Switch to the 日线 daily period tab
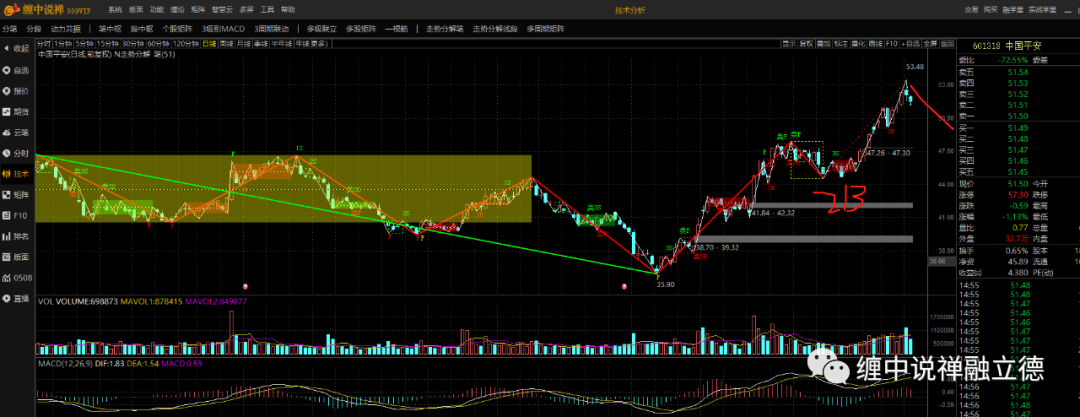The height and width of the screenshot is (417, 1080). 209,43
